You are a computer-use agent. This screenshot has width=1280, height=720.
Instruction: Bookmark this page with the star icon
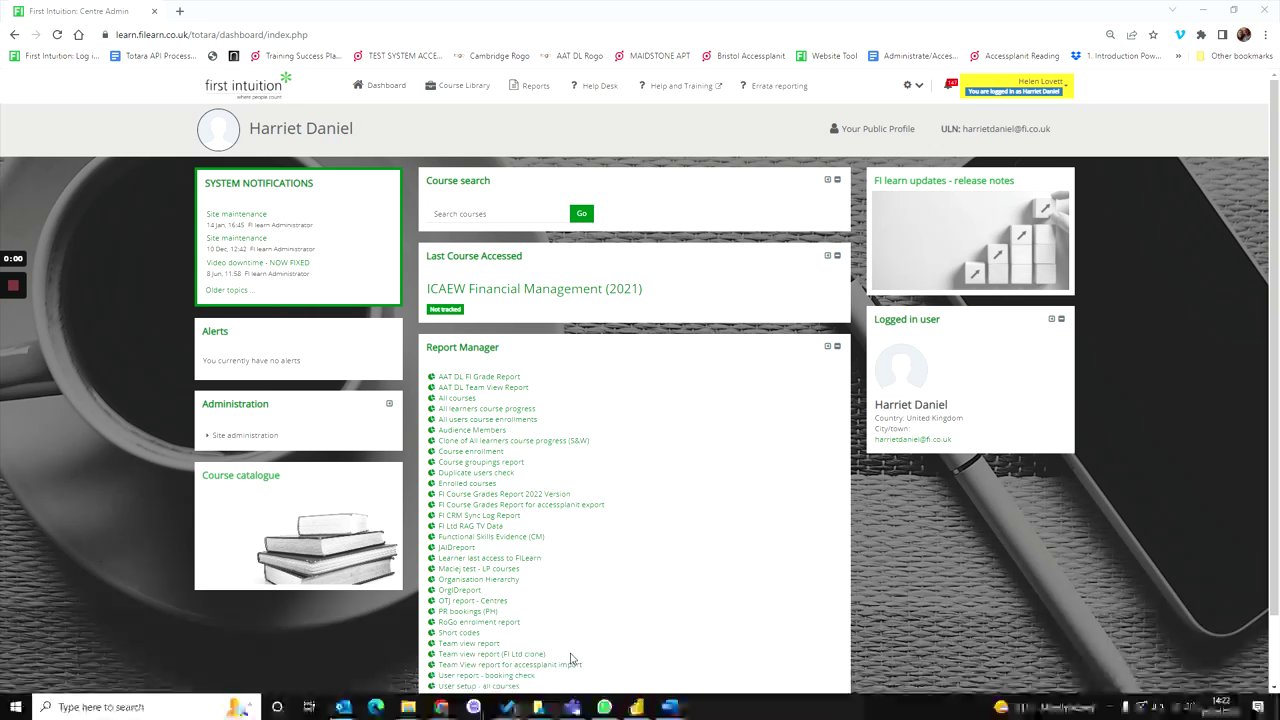pyautogui.click(x=1153, y=34)
